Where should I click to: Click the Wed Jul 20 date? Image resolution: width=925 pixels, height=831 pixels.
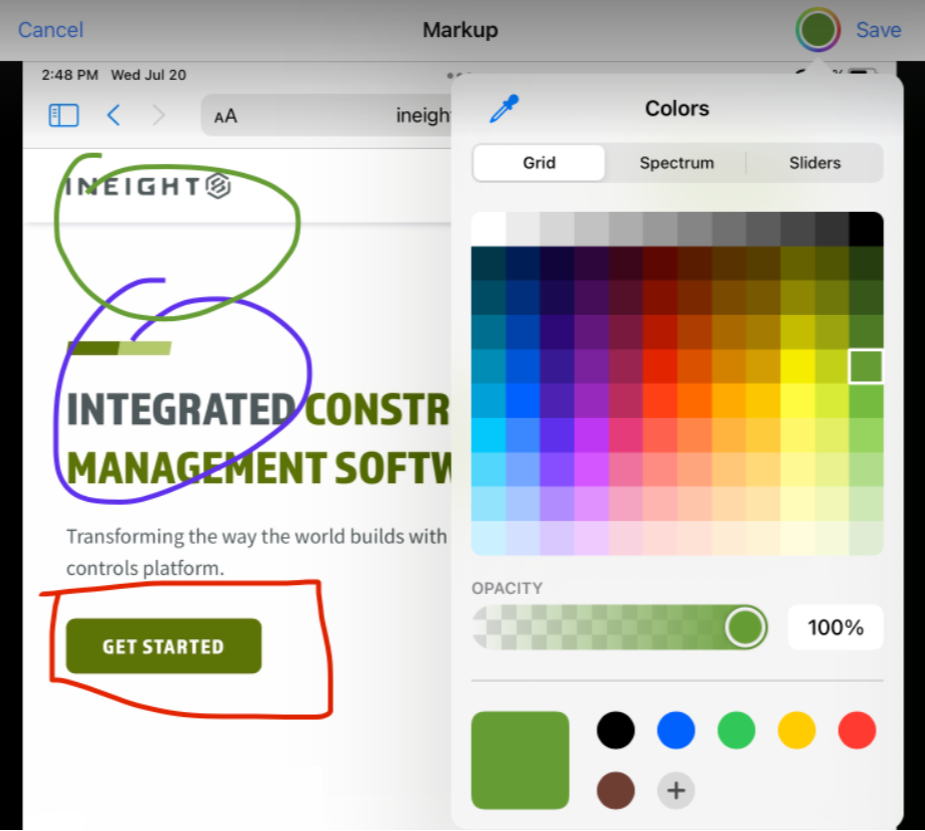tap(149, 75)
